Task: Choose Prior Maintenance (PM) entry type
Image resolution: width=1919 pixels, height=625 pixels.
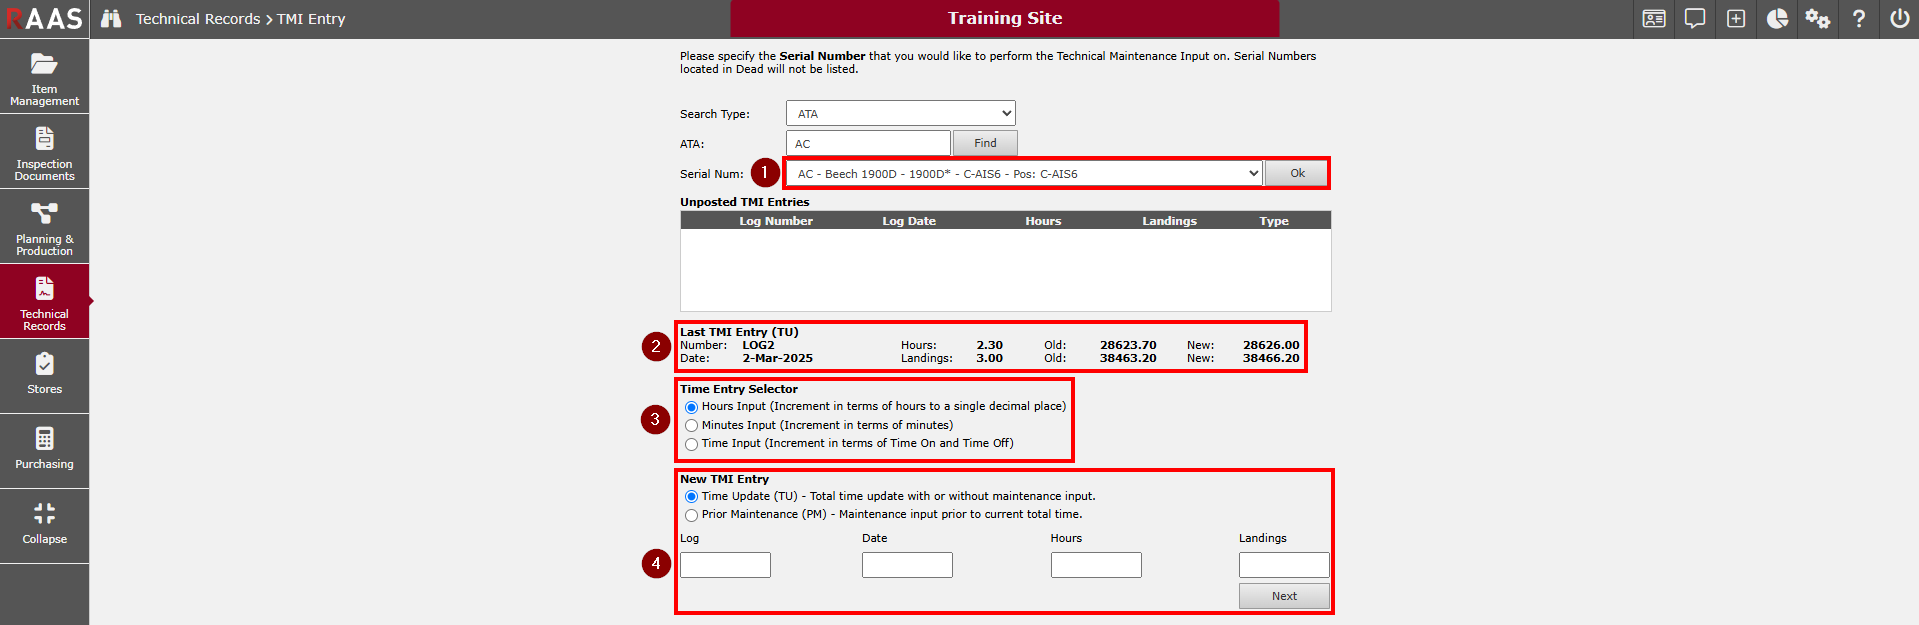Action: (691, 515)
